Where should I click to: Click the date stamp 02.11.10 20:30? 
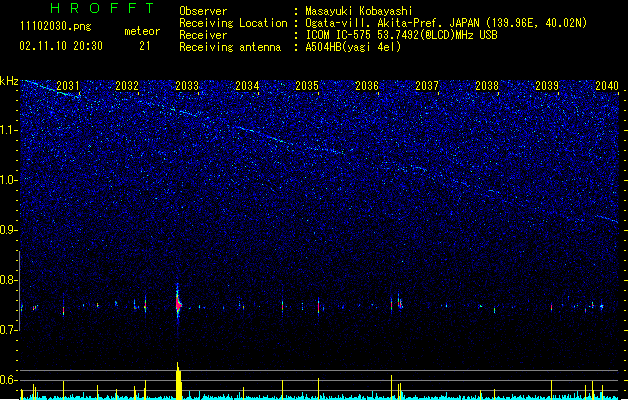(61, 46)
